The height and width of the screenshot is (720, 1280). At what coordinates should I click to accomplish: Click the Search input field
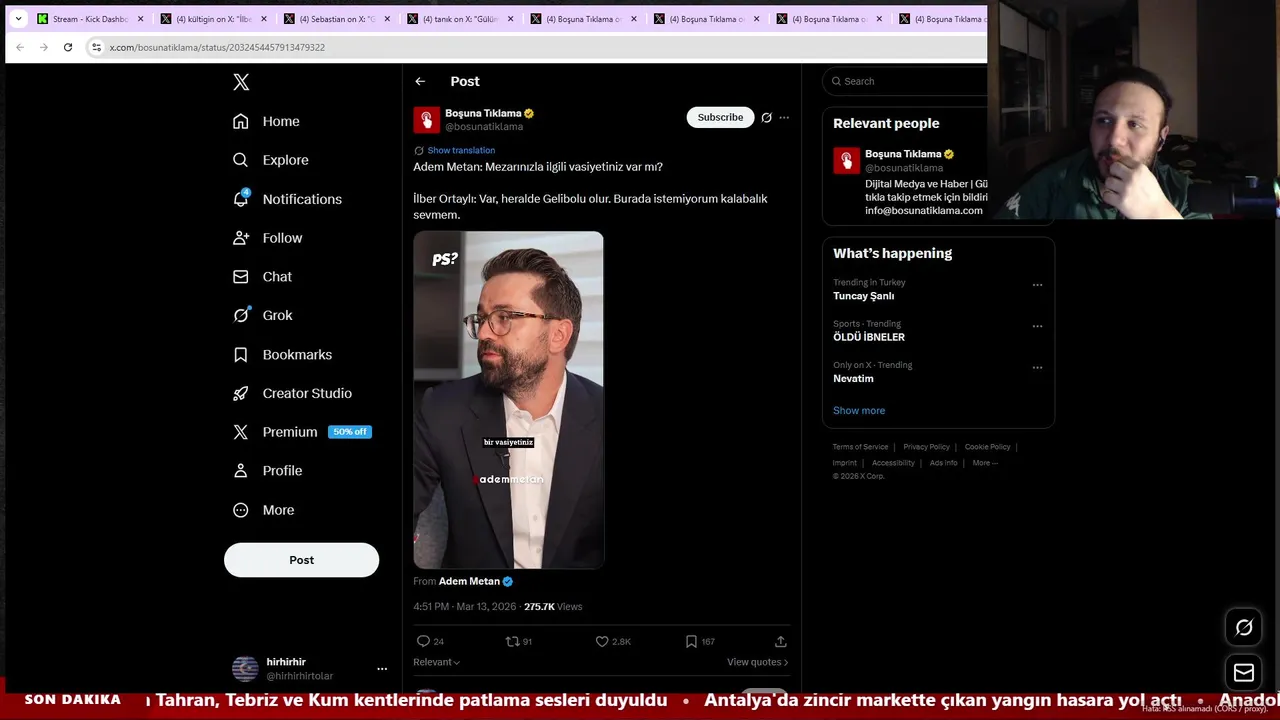(x=910, y=81)
